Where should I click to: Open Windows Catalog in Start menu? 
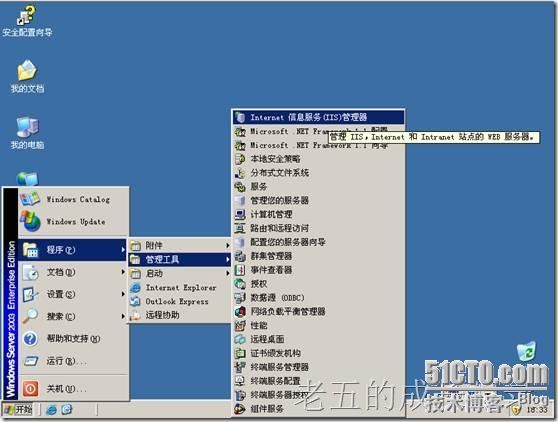(x=73, y=199)
